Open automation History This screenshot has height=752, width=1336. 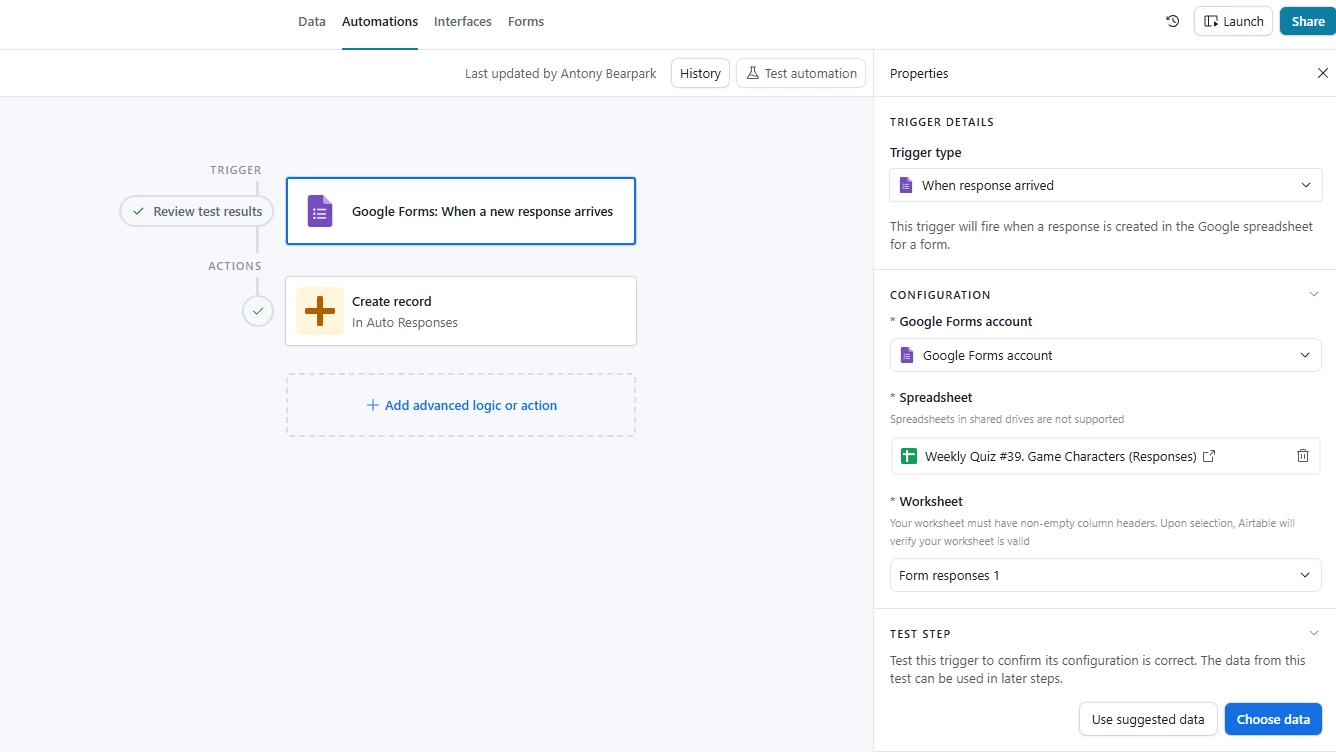click(x=700, y=73)
